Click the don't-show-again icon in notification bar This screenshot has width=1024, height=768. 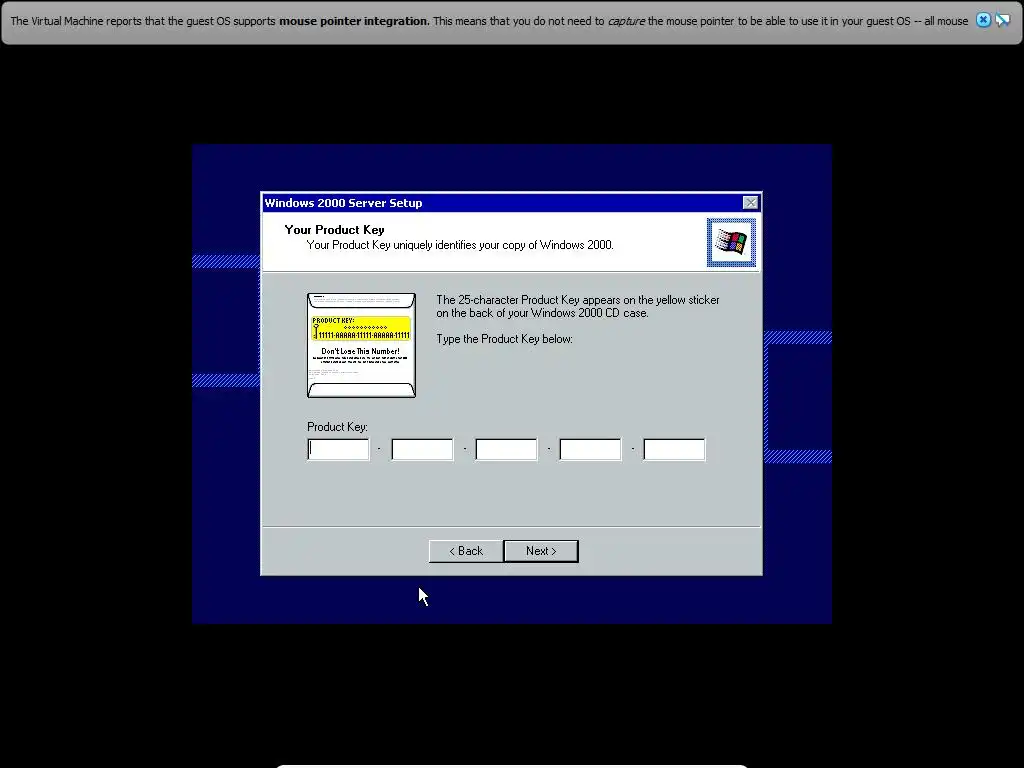click(x=1002, y=20)
